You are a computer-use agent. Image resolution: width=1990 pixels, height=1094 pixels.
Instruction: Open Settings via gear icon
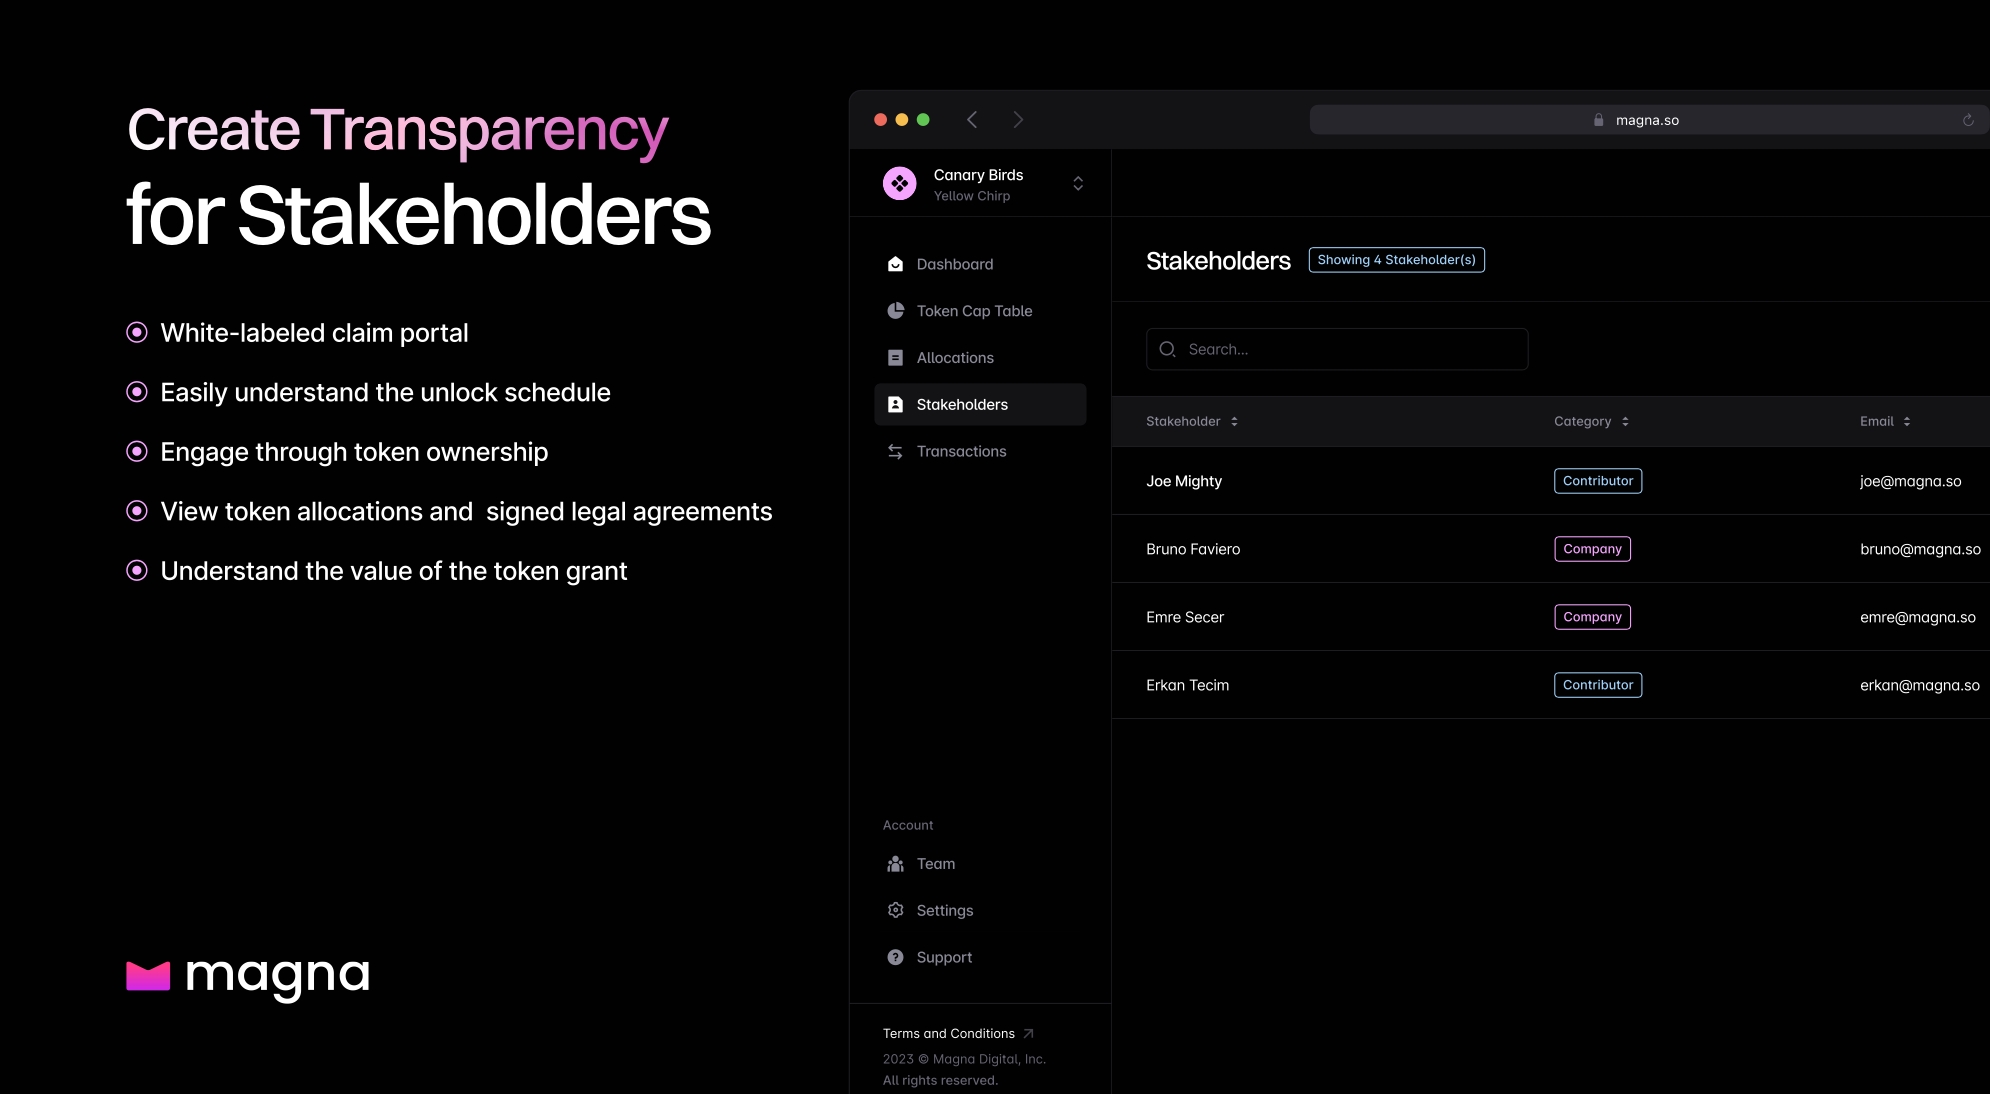pos(895,911)
